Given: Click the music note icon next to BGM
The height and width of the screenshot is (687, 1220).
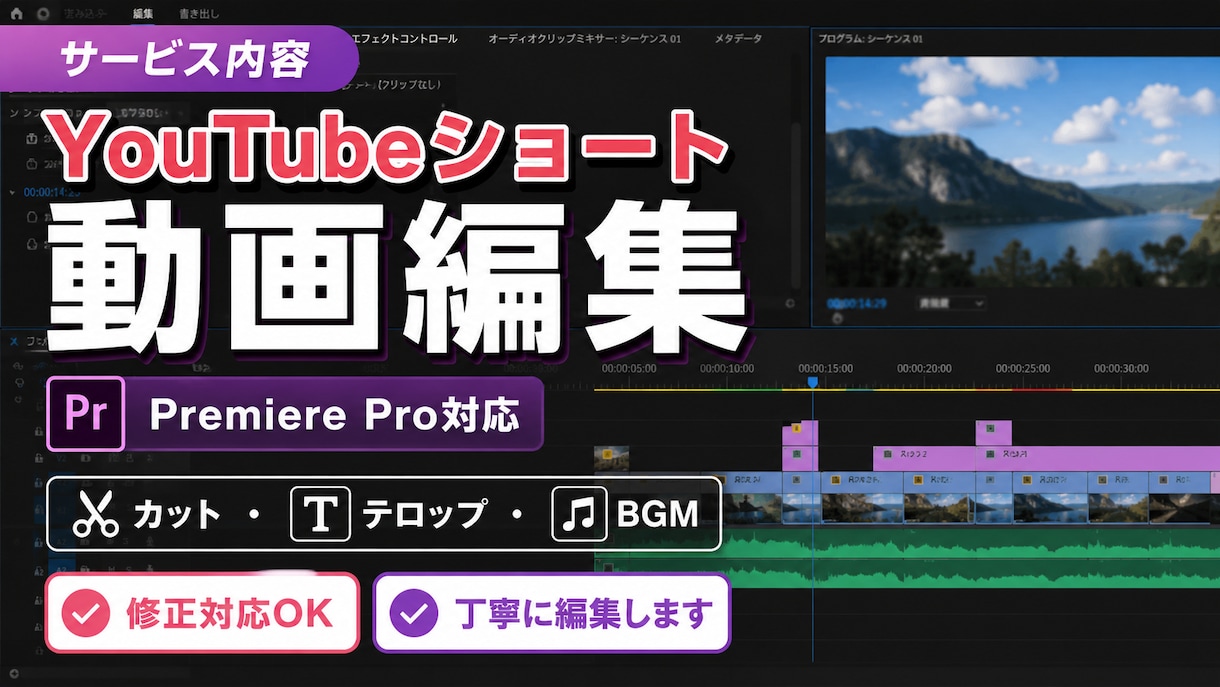Looking at the screenshot, I should 580,514.
